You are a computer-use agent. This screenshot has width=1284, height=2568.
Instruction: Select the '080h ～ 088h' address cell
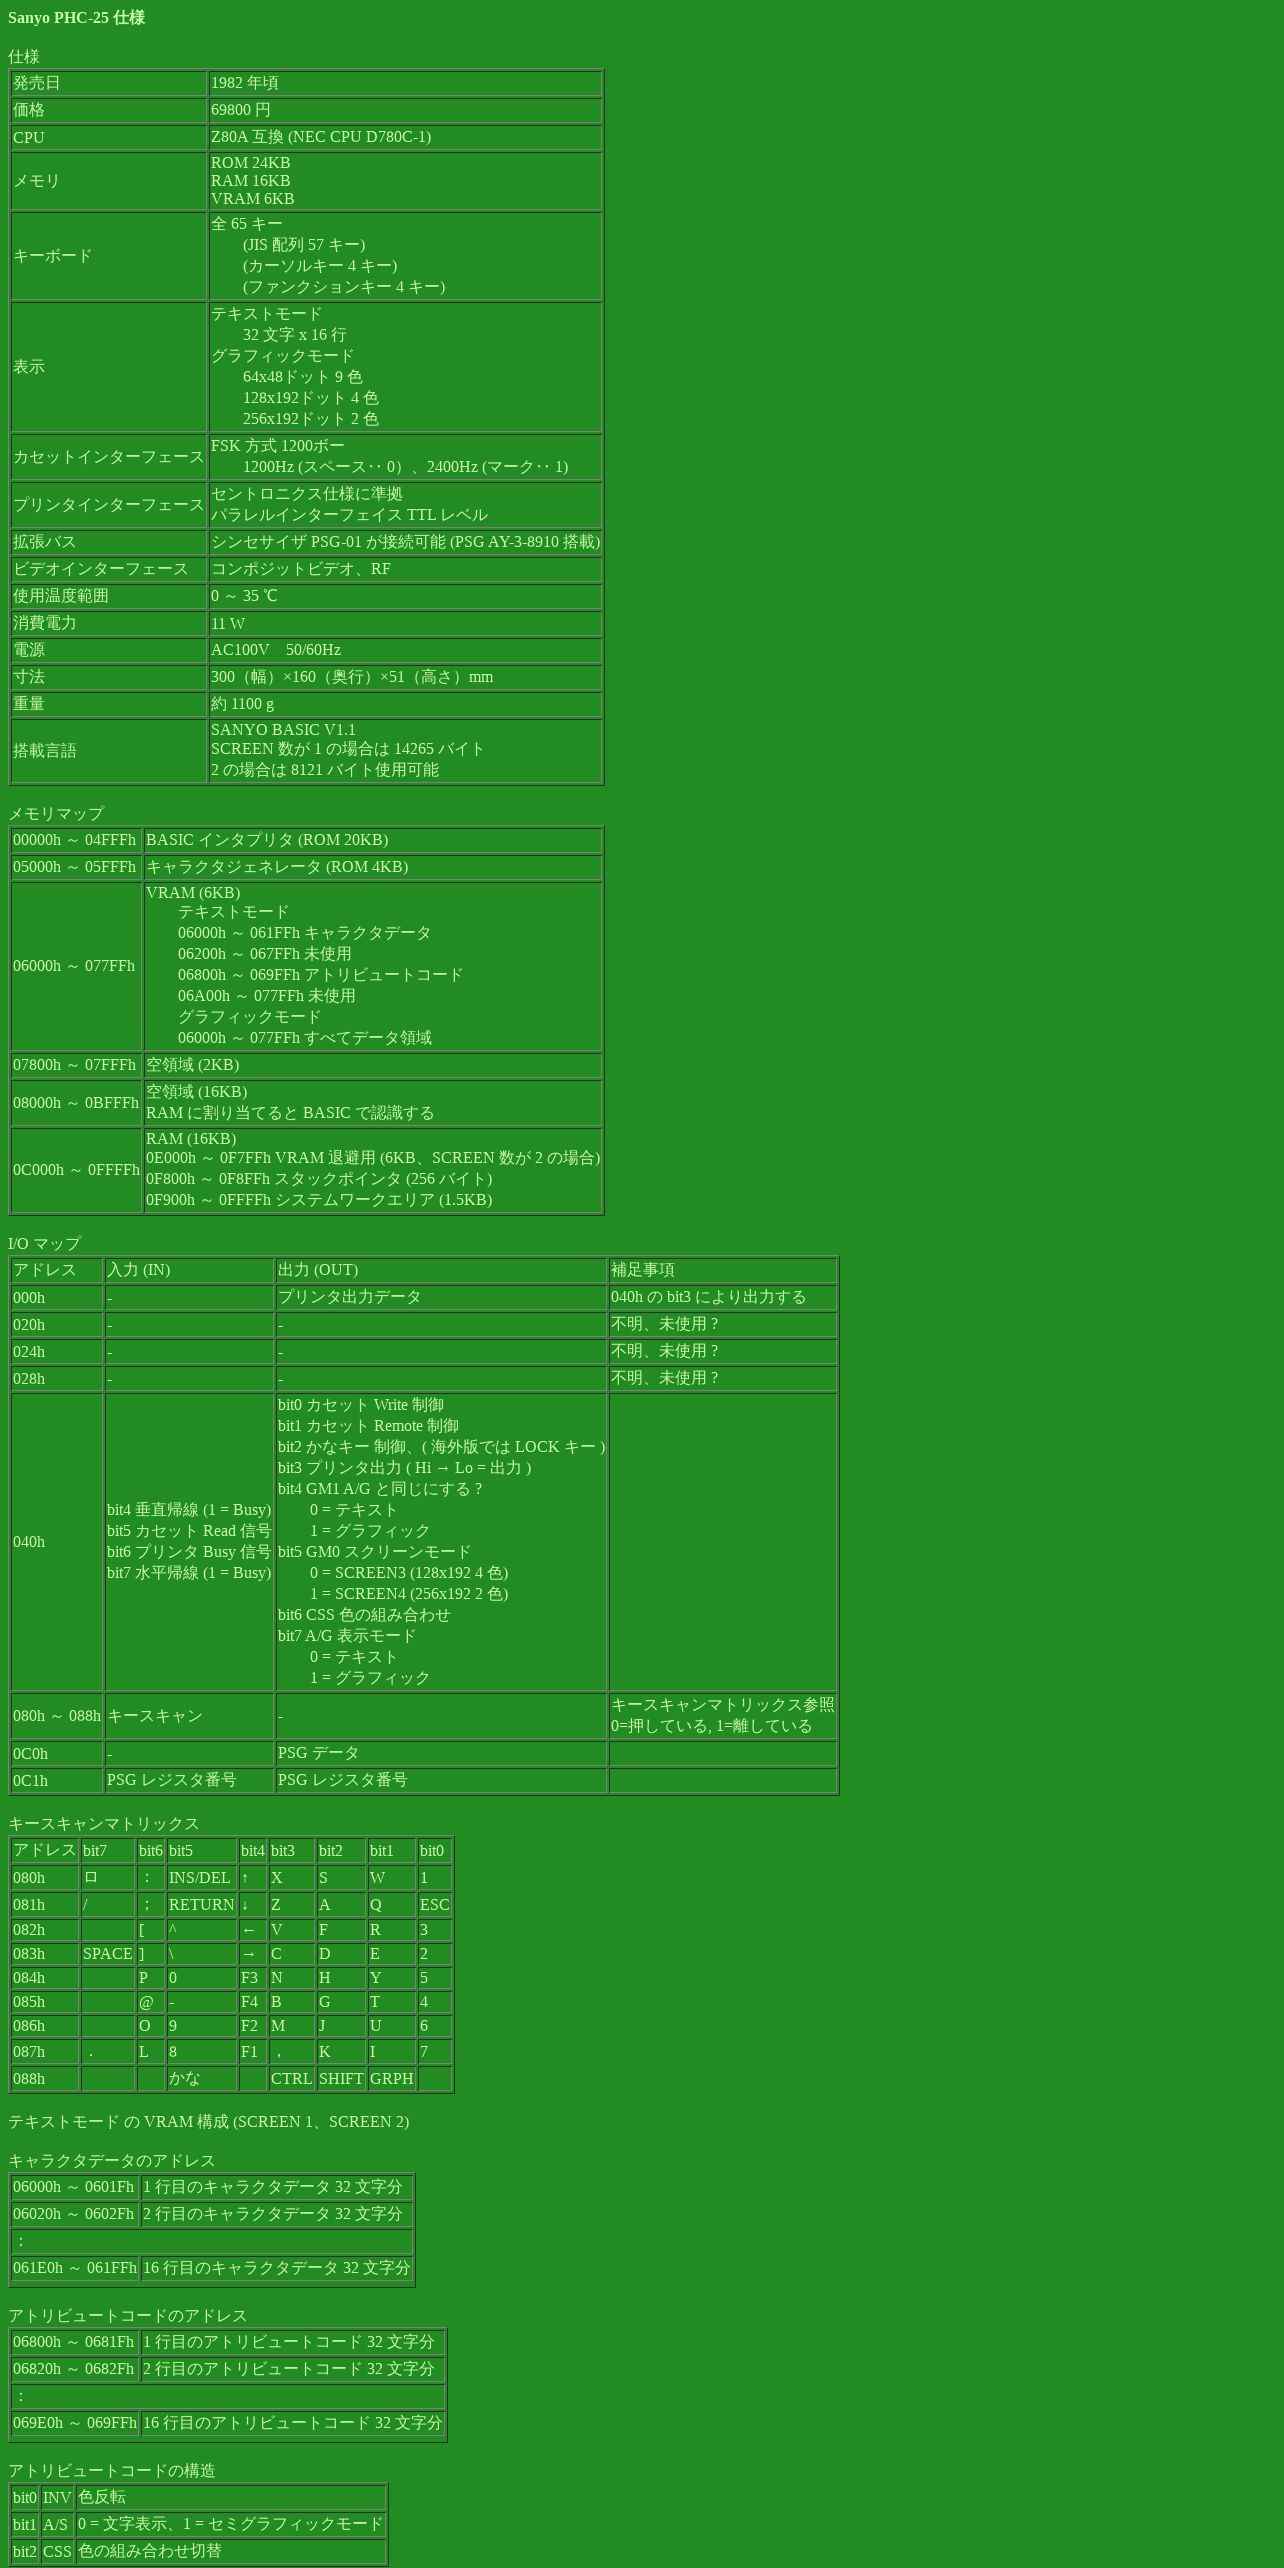pos(57,1716)
